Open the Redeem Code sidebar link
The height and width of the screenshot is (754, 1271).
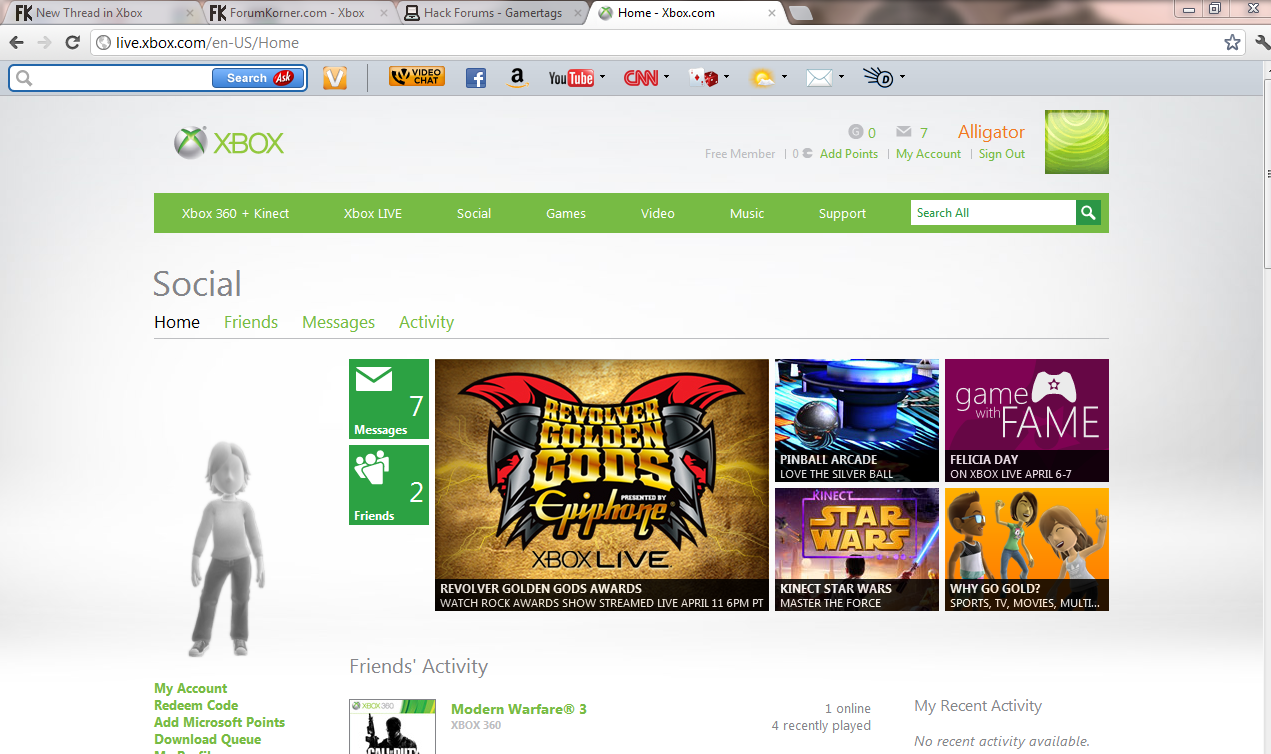[196, 705]
